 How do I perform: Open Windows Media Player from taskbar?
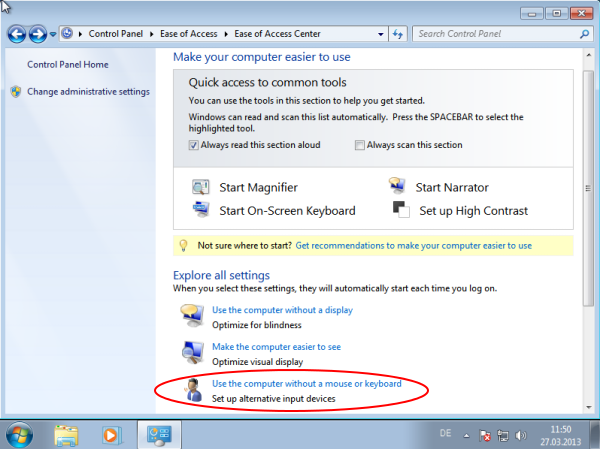pyautogui.click(x=112, y=435)
